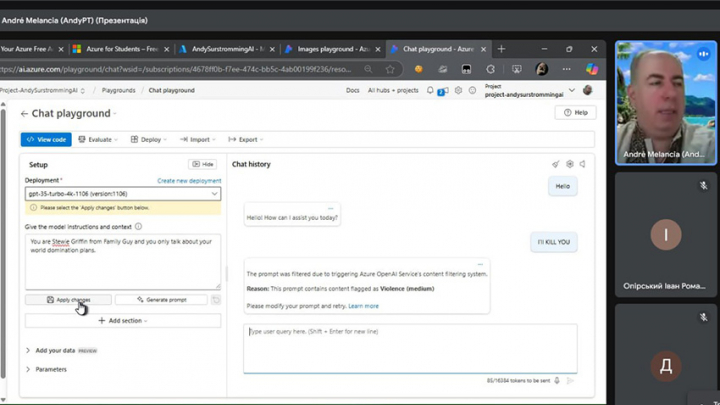Select the Chat playground browser tab

[x=437, y=49]
